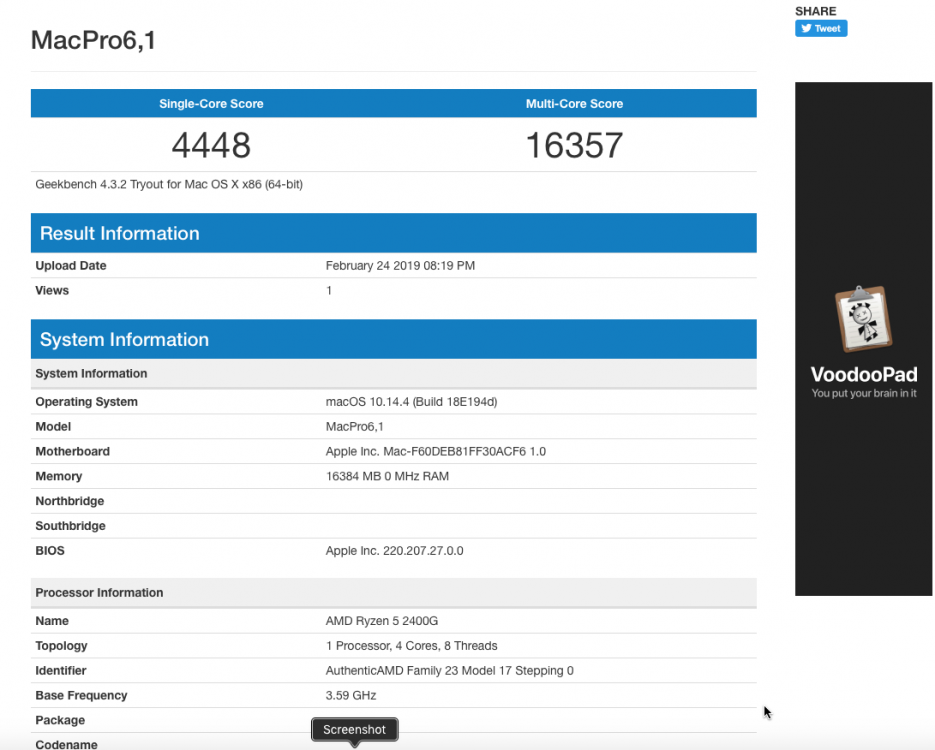Click the Base Frequency label
The width and height of the screenshot is (935, 750).
[82, 695]
